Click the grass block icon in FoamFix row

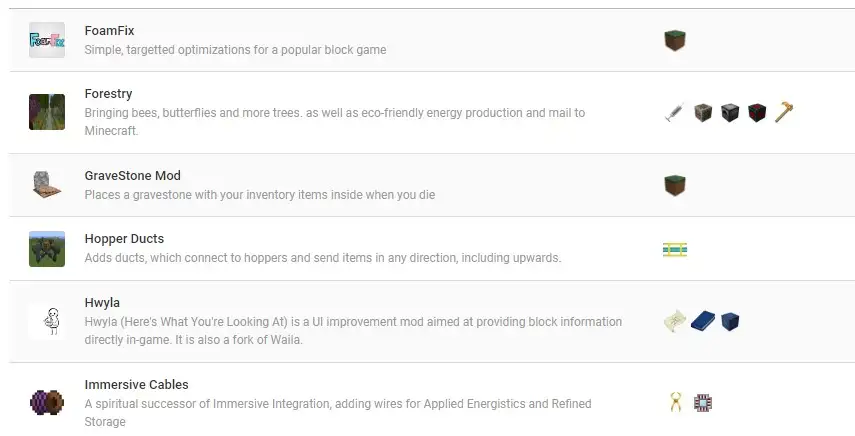click(675, 40)
